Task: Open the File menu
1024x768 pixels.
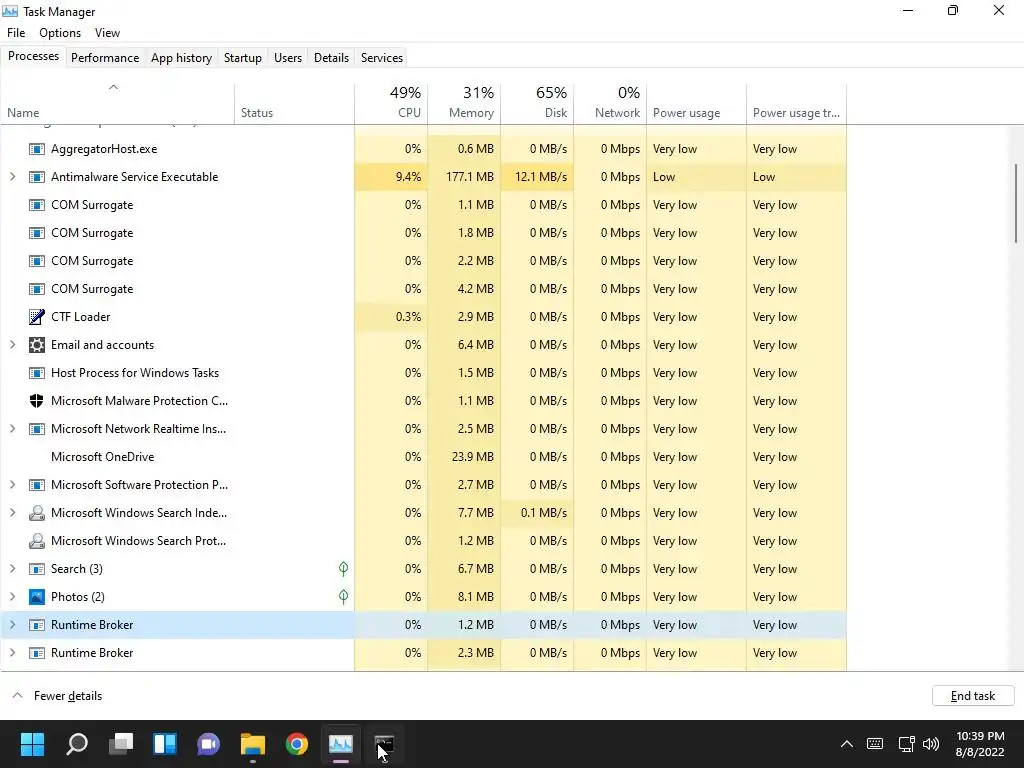Action: [16, 33]
